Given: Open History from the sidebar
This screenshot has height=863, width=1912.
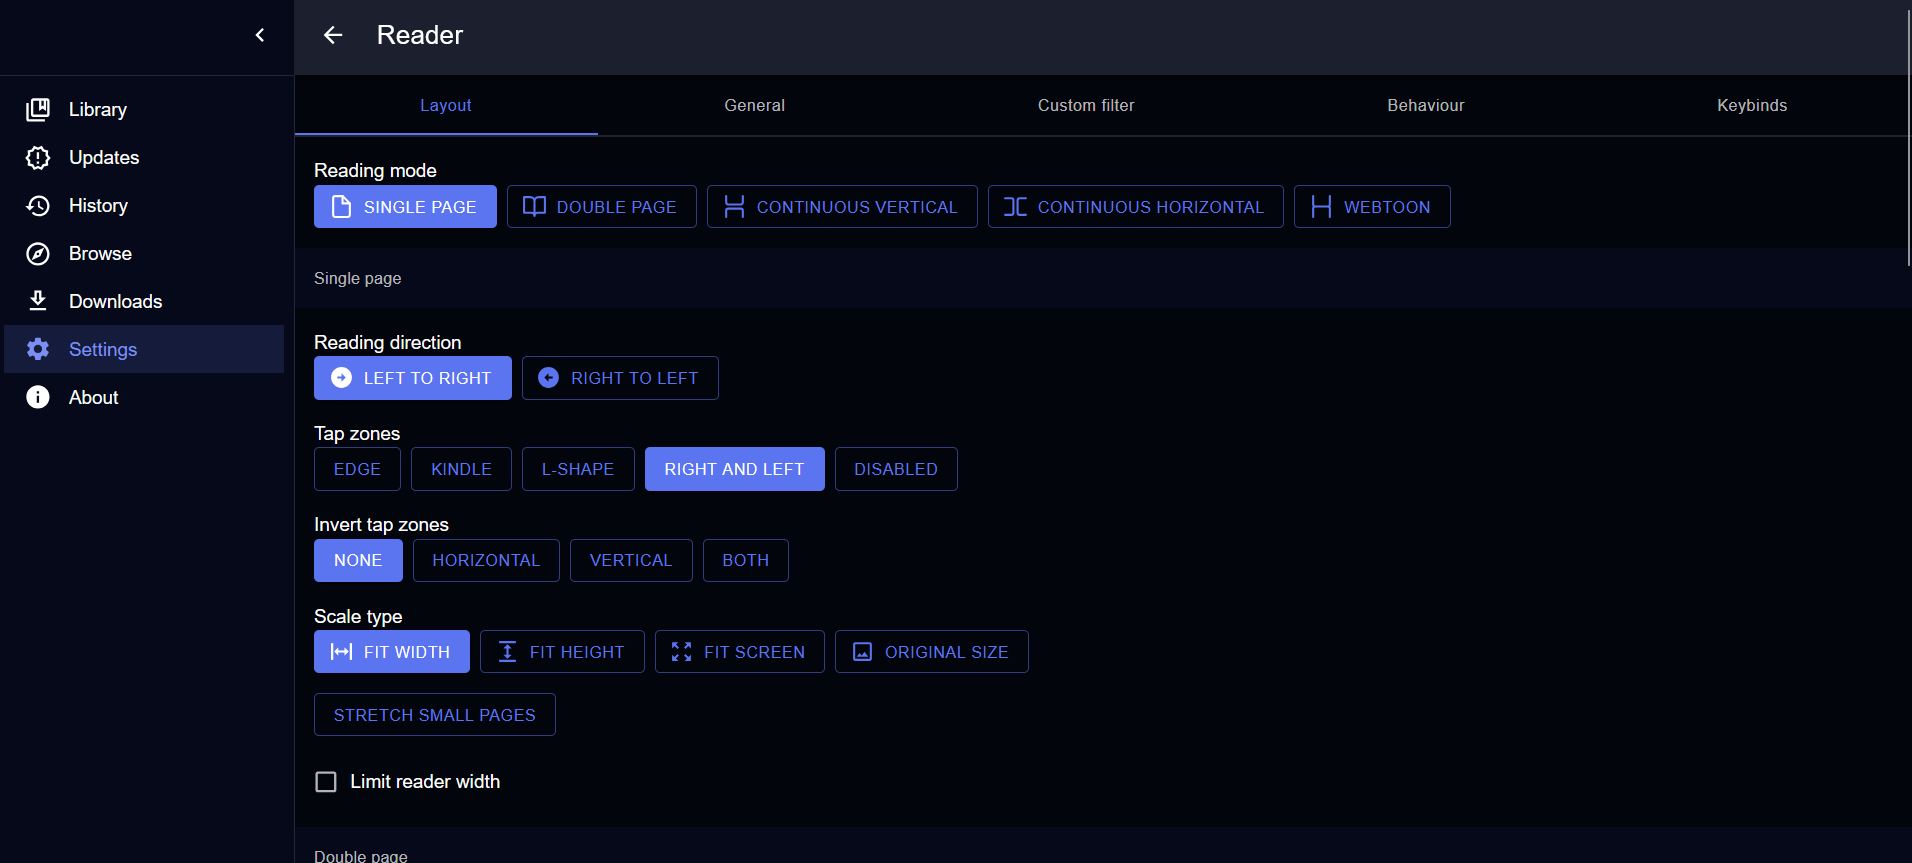Looking at the screenshot, I should pos(144,205).
